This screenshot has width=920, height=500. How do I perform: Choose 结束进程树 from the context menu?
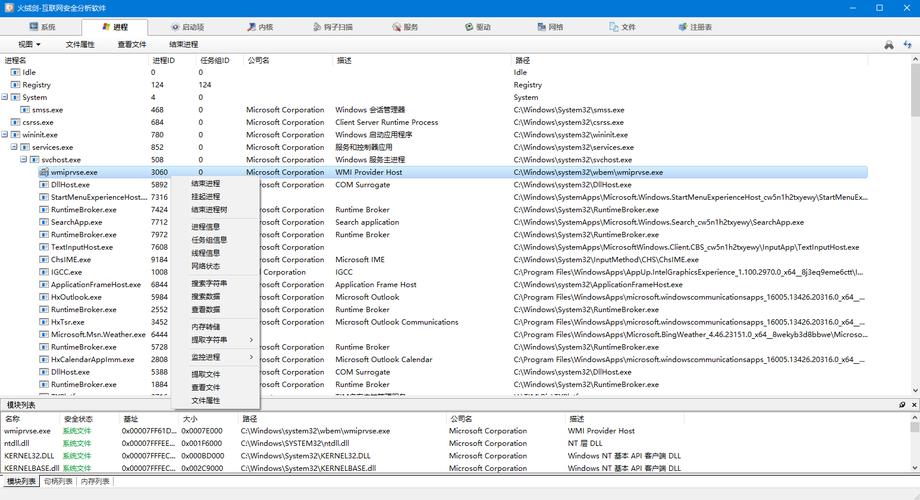[209, 210]
